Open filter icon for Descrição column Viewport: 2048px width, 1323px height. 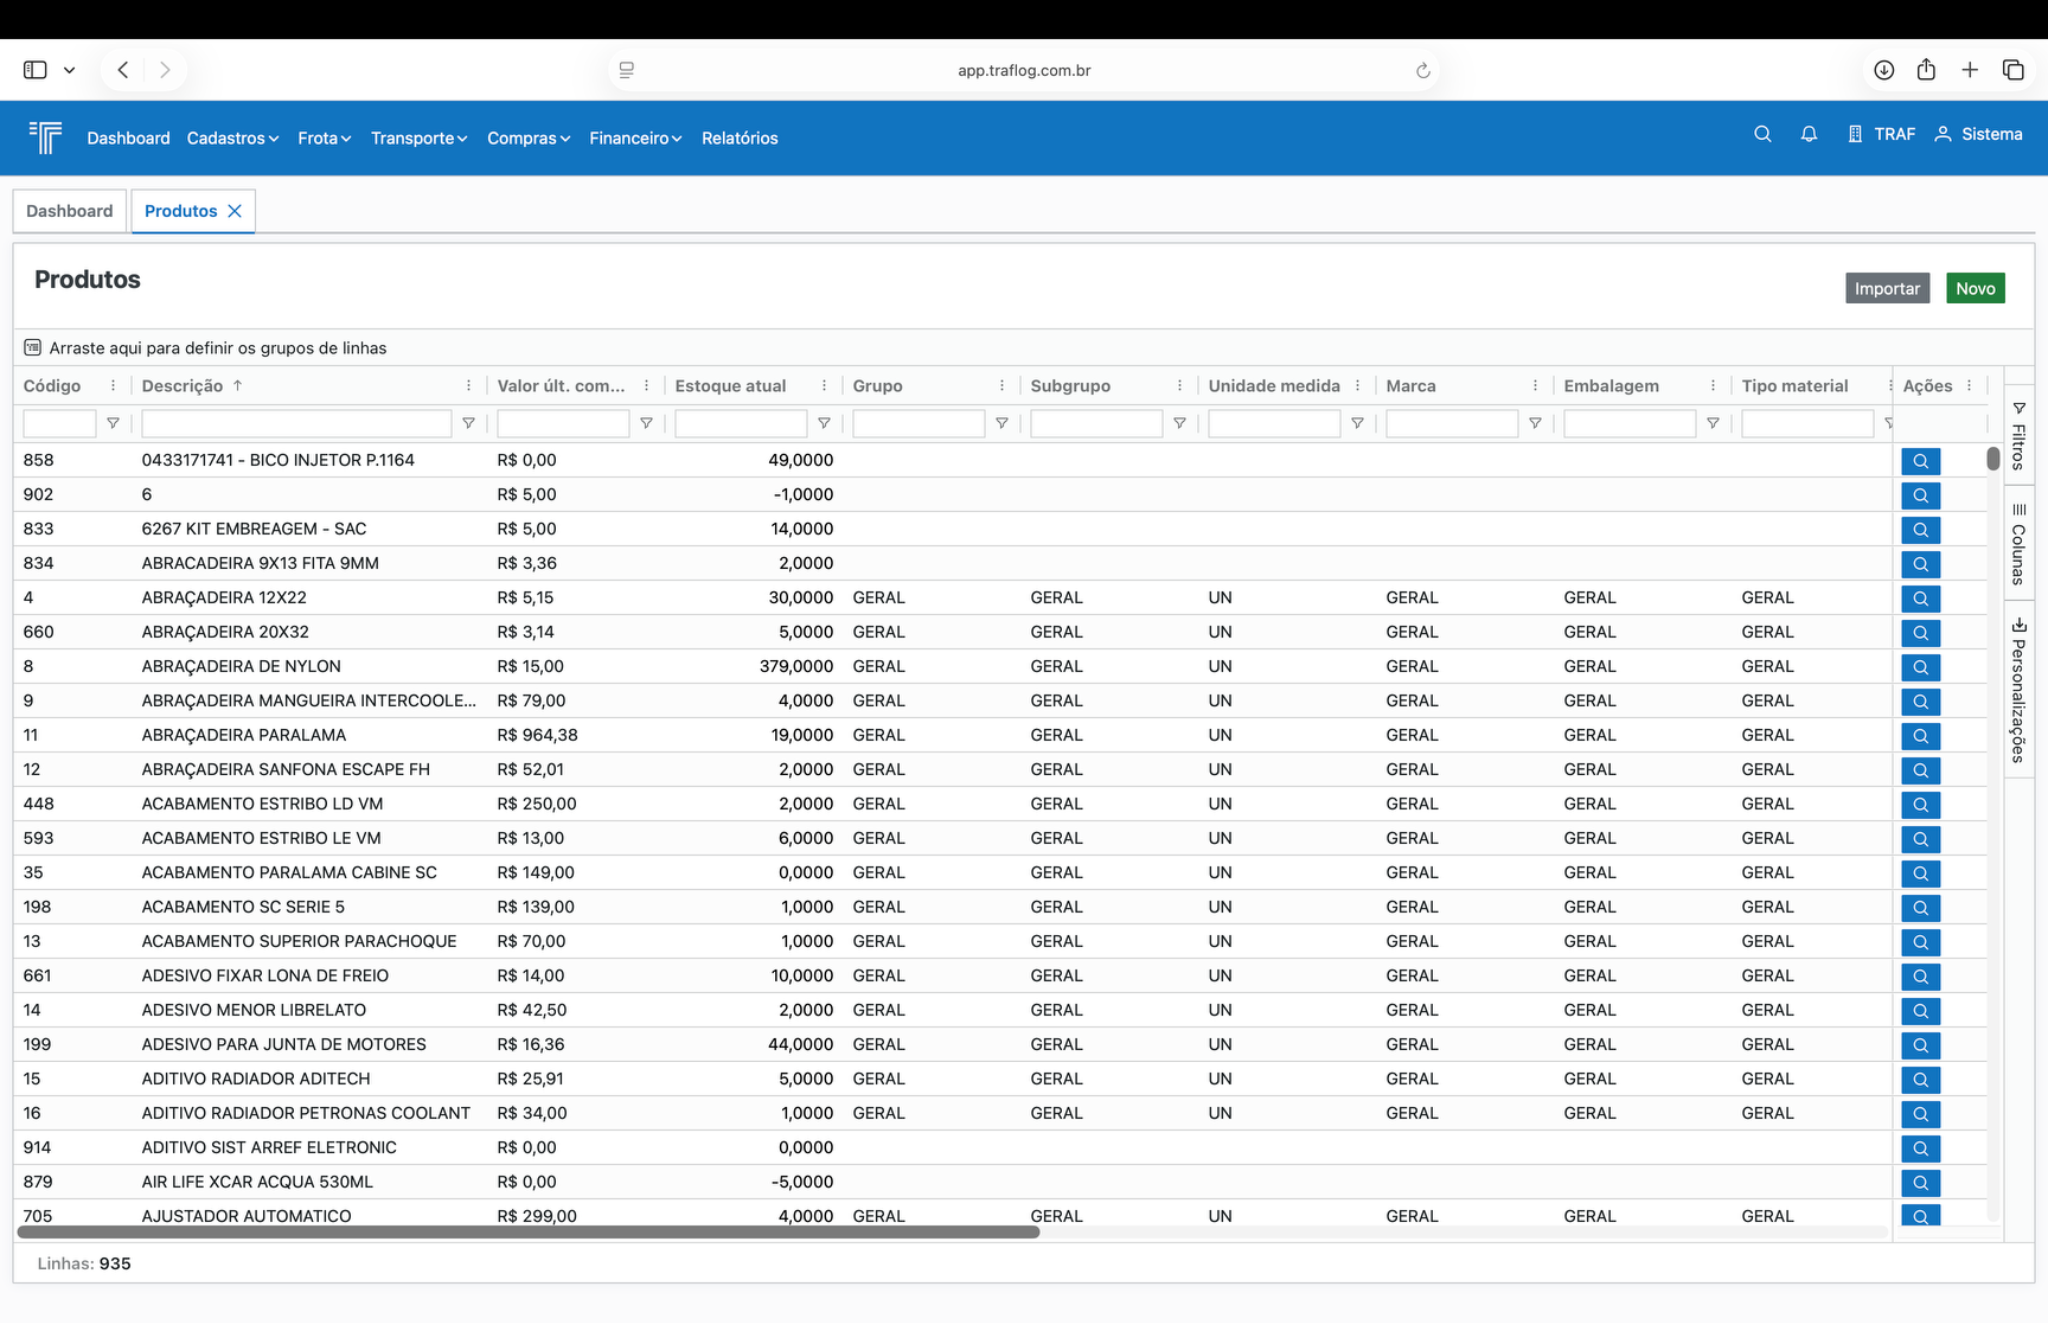tap(468, 423)
